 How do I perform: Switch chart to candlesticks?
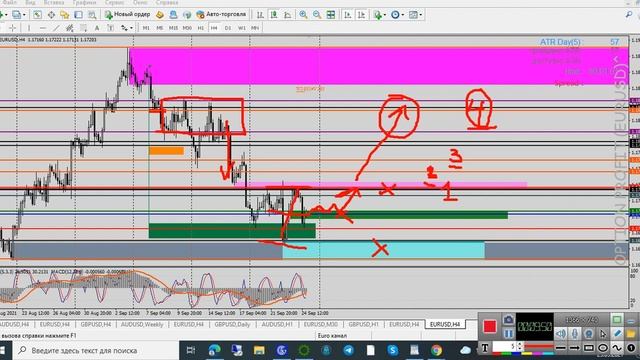pos(274,15)
